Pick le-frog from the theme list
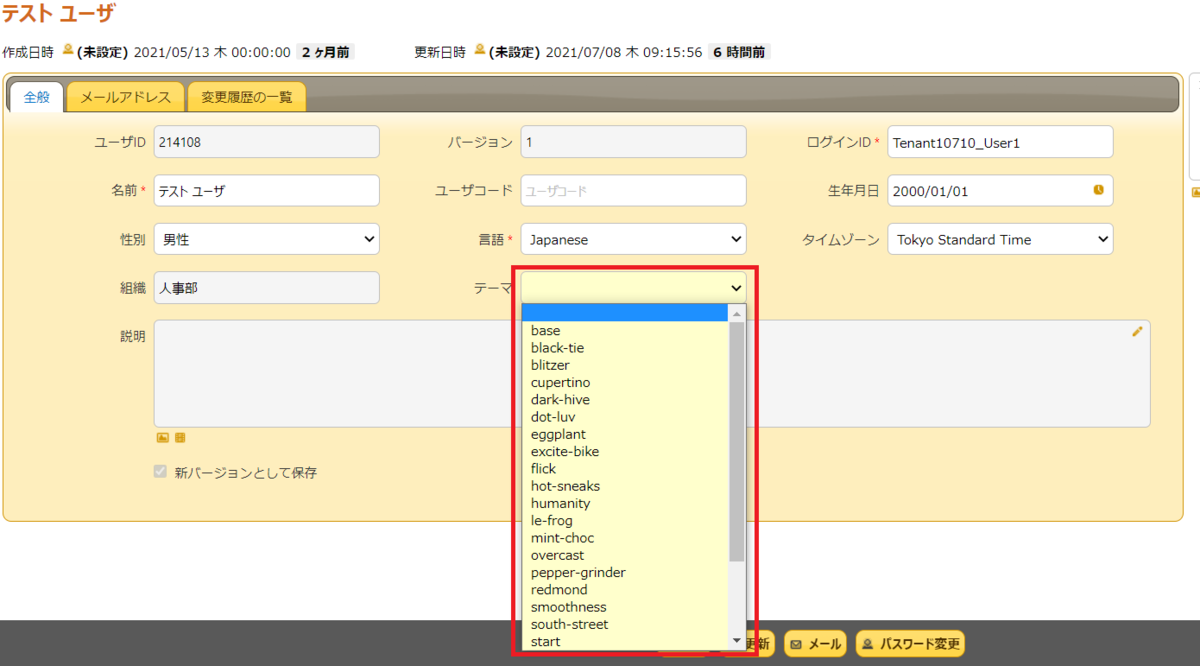The image size is (1200, 666). [626, 520]
